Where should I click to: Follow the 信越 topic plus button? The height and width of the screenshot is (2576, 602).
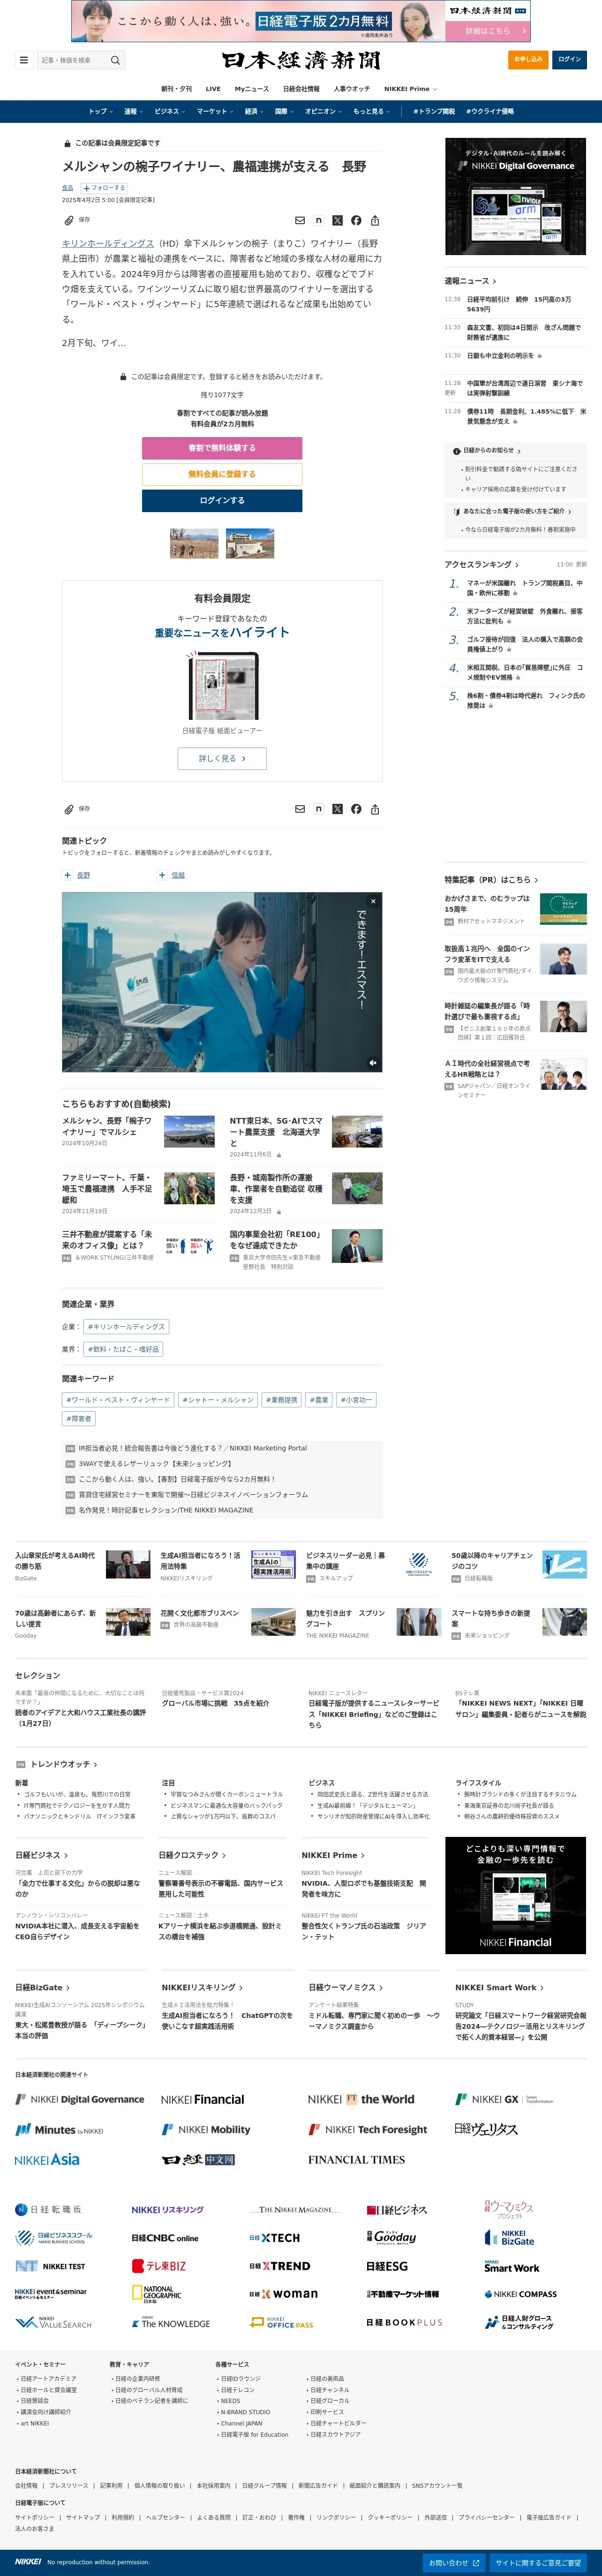click(162, 875)
